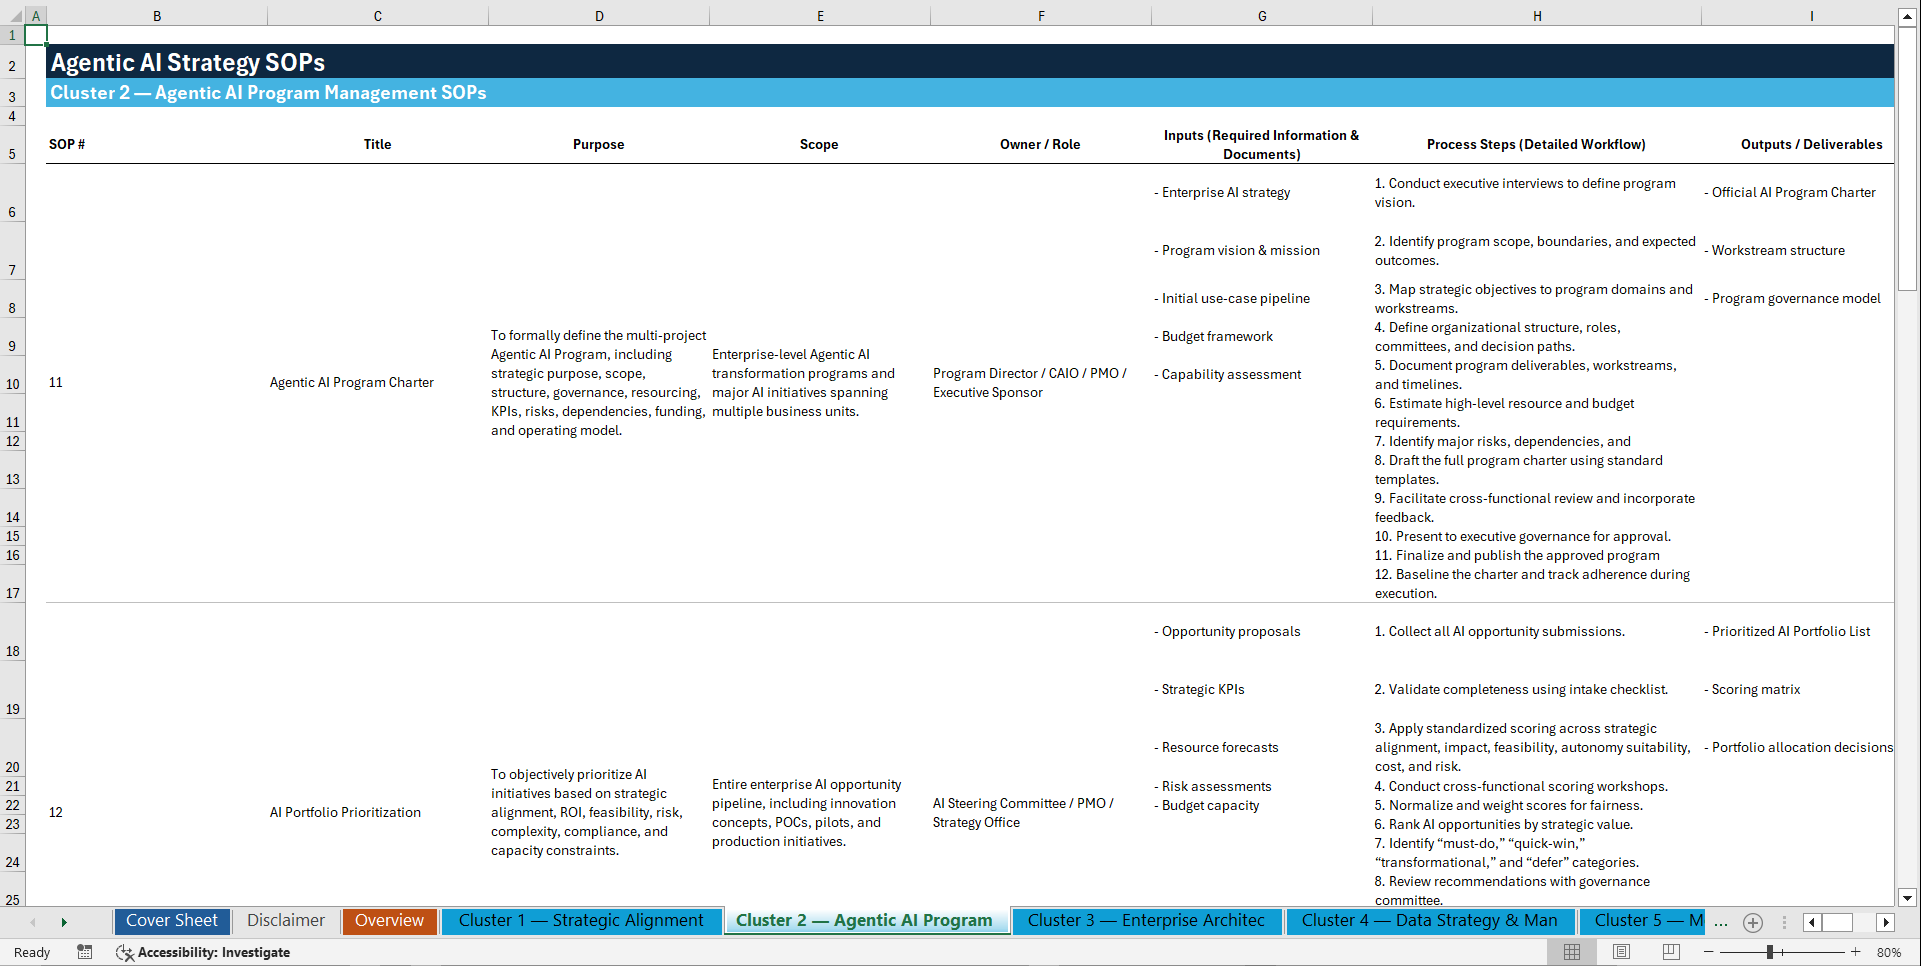This screenshot has width=1921, height=966.
Task: Start macro recording from the status bar
Action: (85, 952)
